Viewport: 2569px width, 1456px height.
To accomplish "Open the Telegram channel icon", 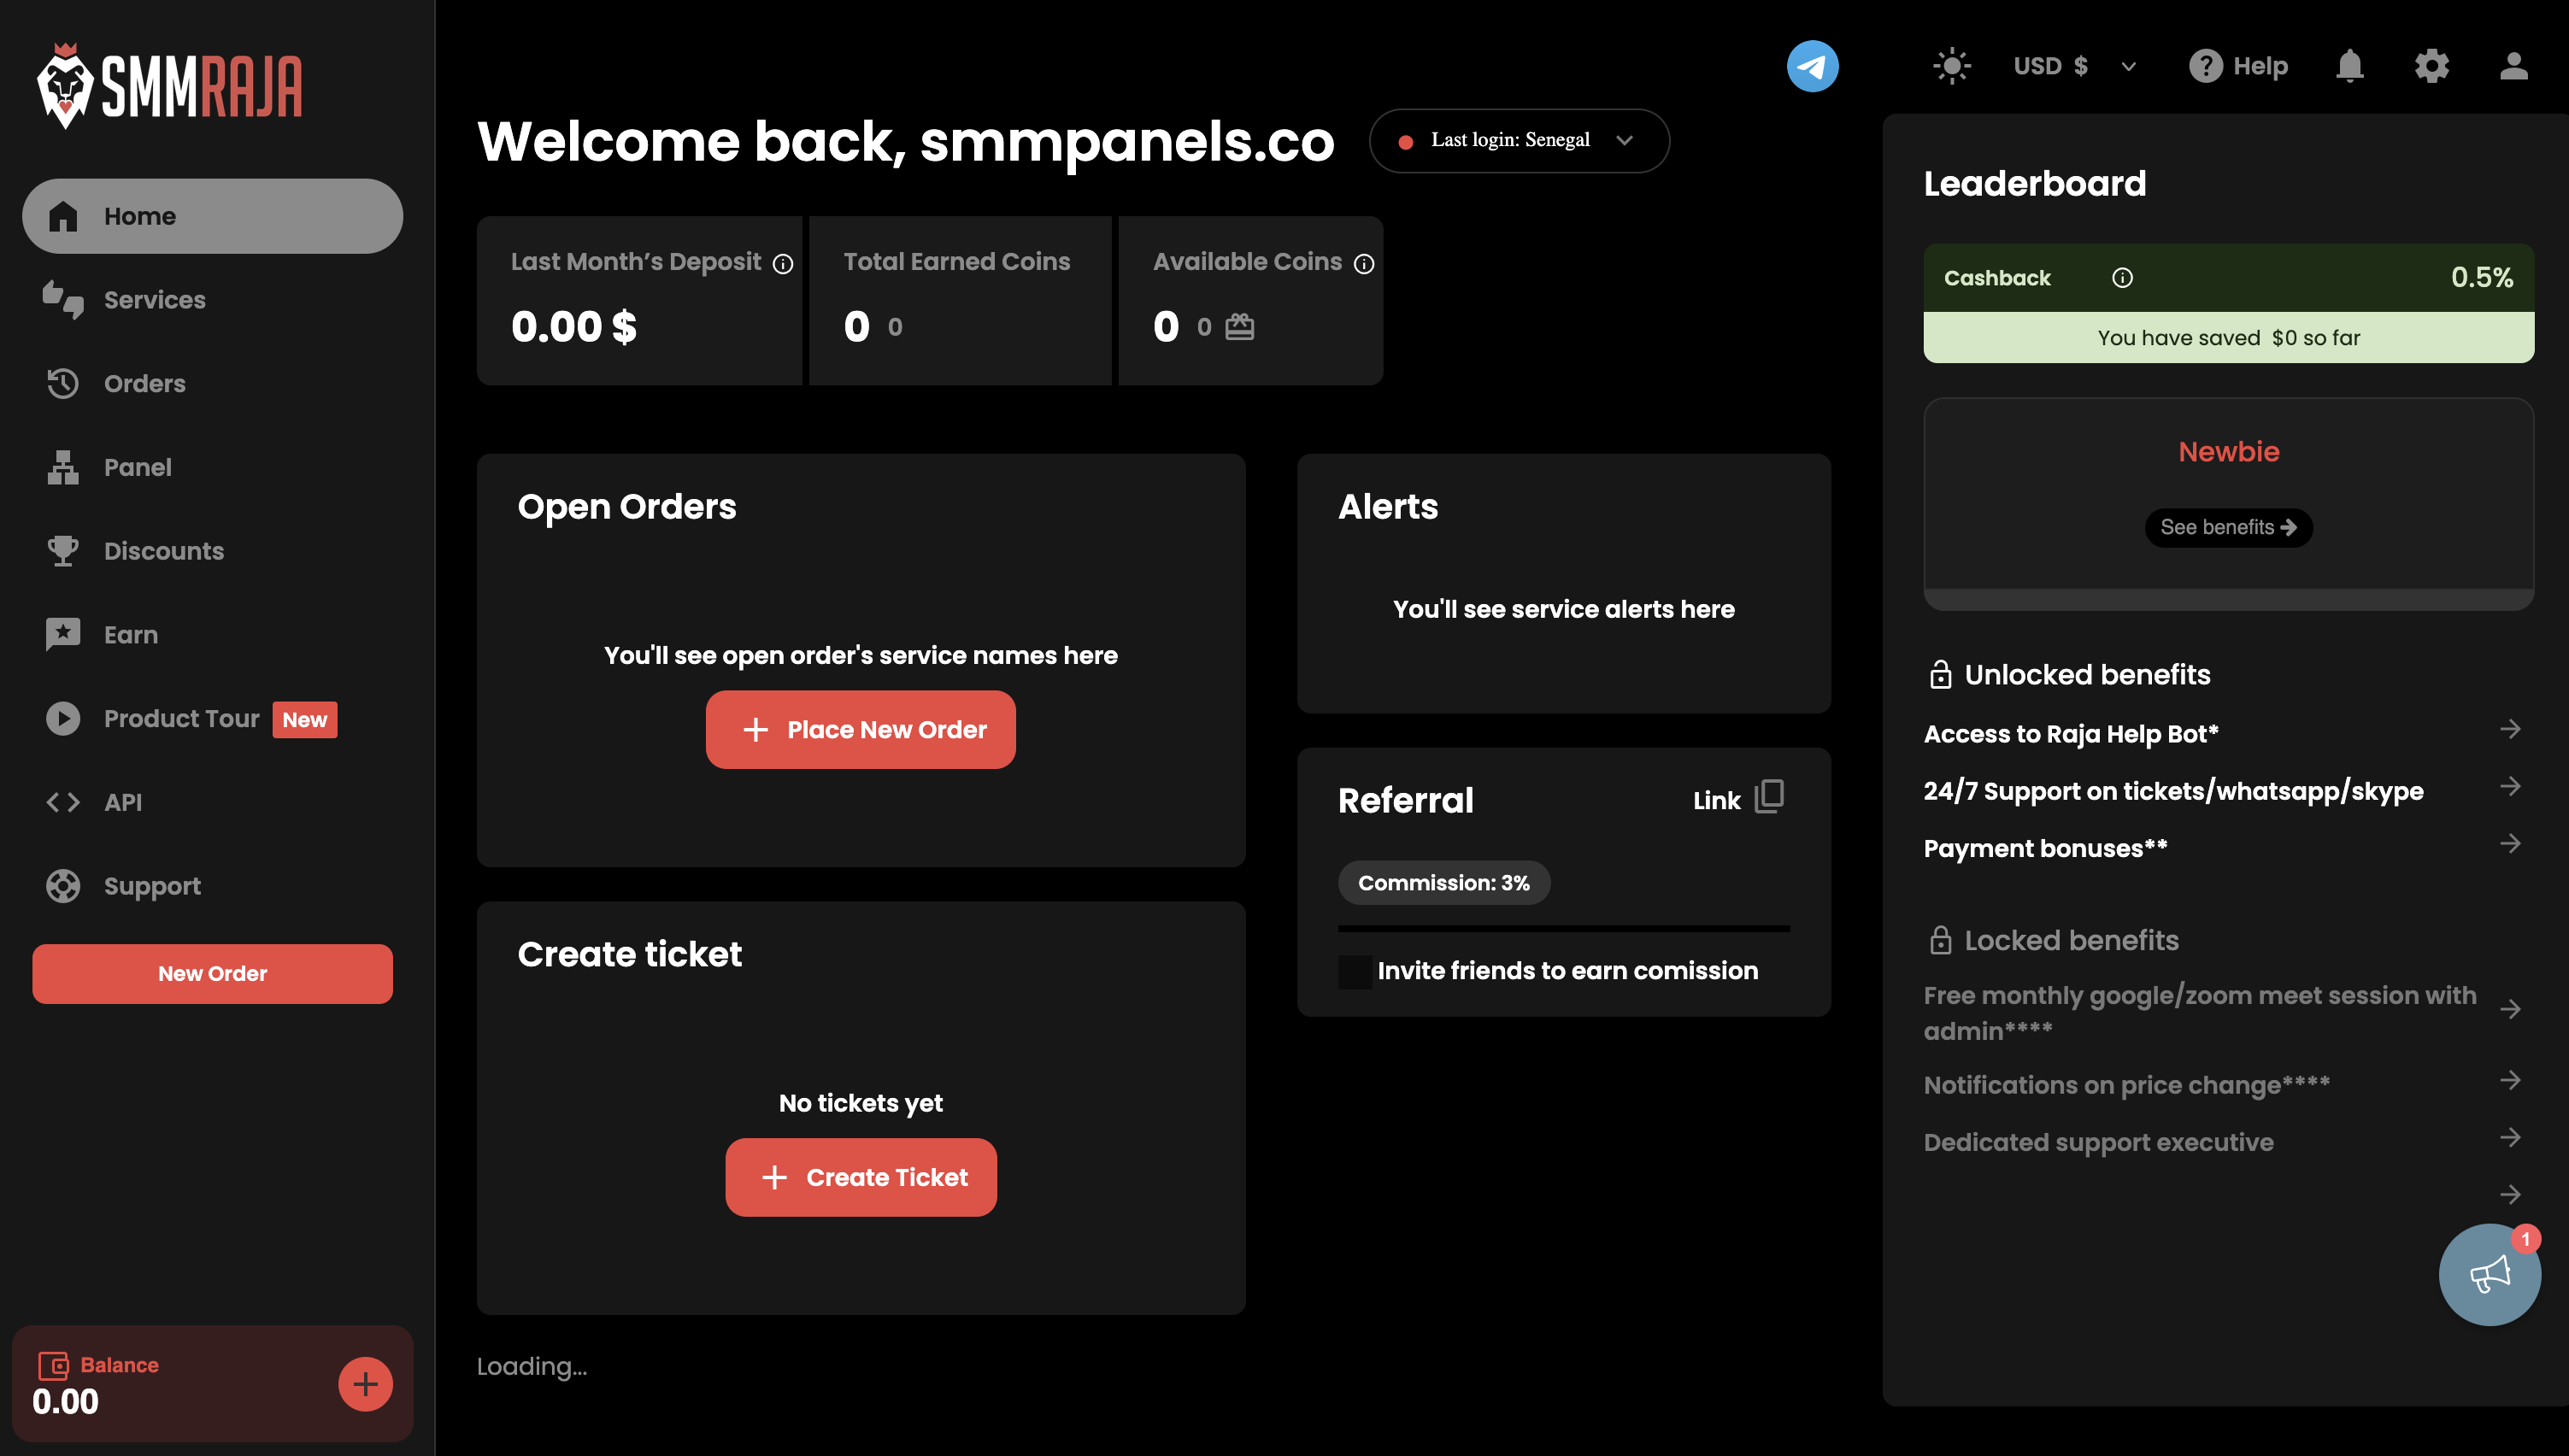I will (1812, 66).
